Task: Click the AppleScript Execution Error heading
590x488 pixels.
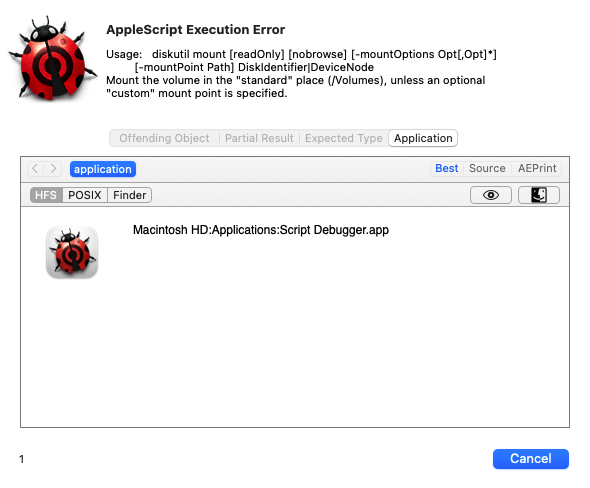Action: (195, 29)
